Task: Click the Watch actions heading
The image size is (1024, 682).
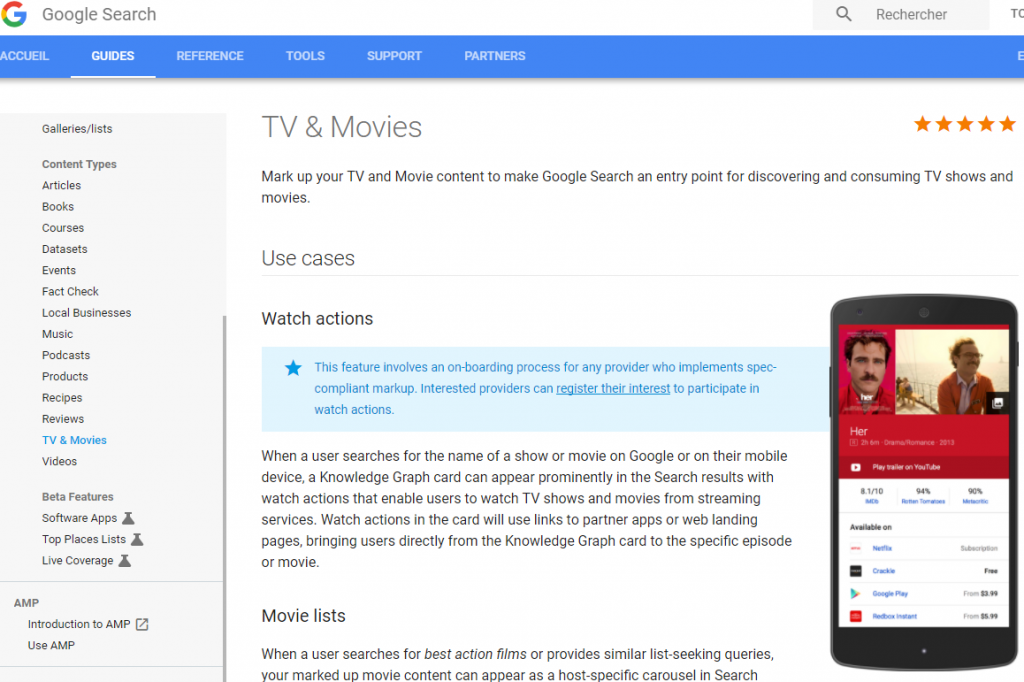Action: 317,319
